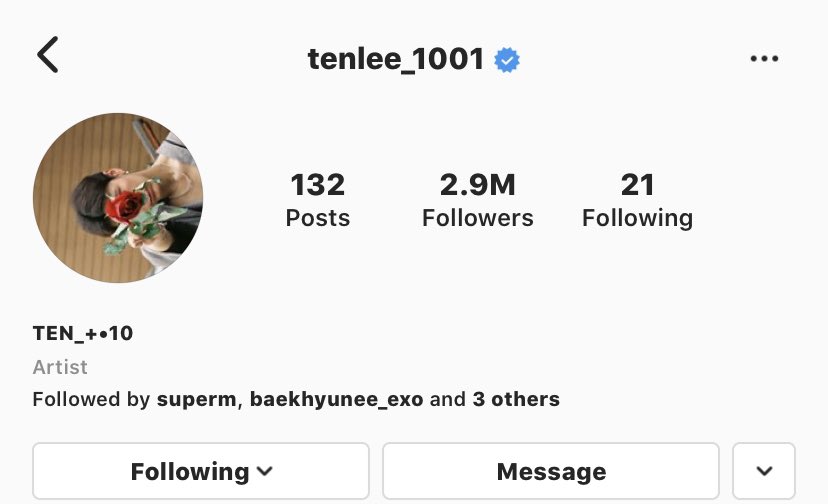Screen dimensions: 828x504
Task: Tap the Artist category label
Action: tap(60, 367)
